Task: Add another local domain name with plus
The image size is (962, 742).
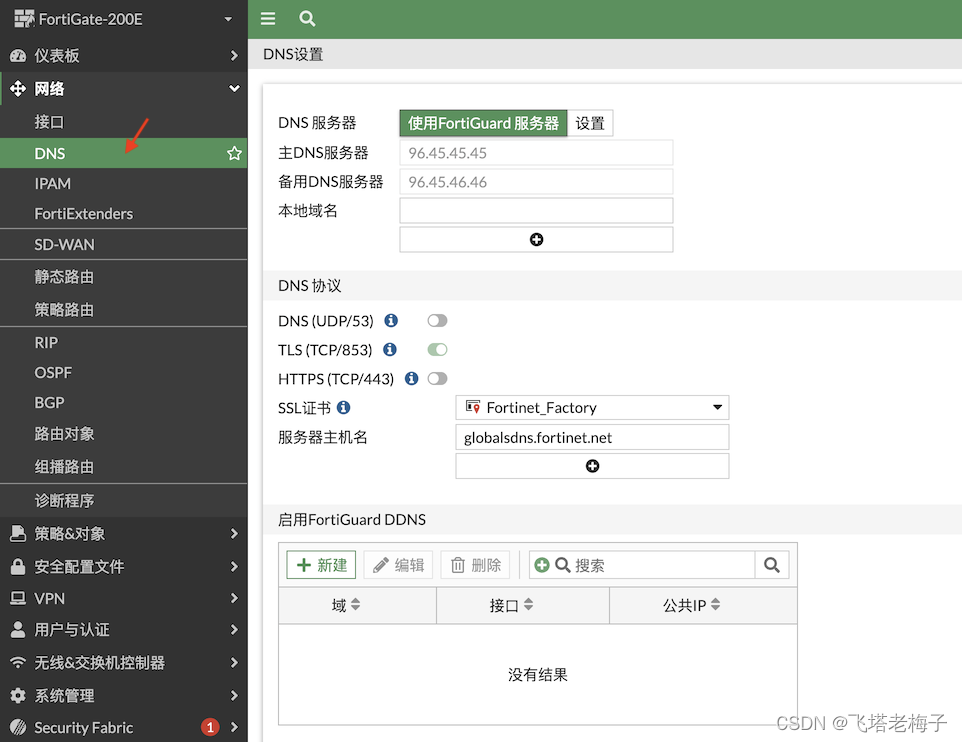Action: (536, 239)
